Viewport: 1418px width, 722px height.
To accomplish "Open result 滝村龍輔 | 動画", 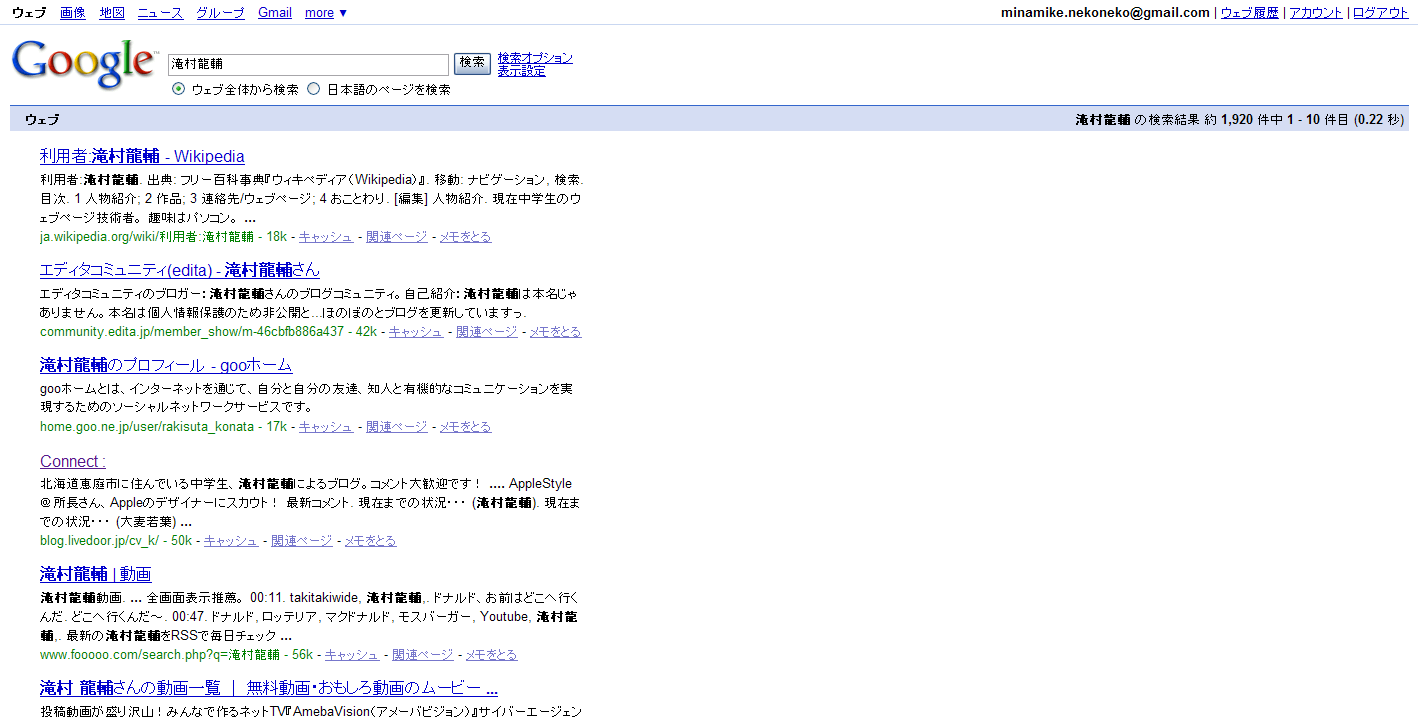I will click(x=95, y=574).
